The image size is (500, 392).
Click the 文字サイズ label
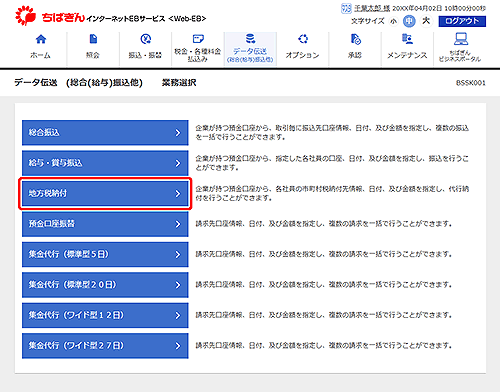point(368,21)
